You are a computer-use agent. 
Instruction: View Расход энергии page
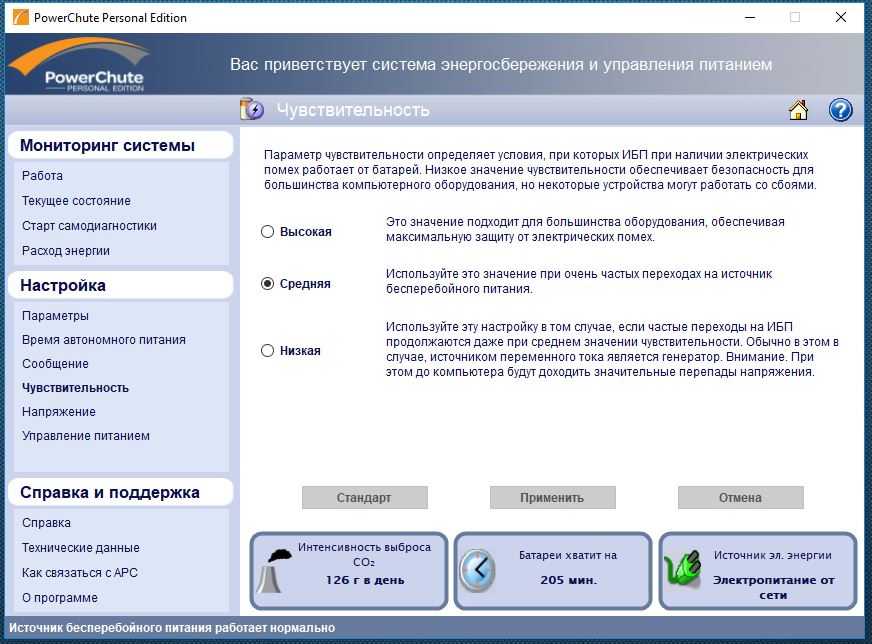pos(66,251)
